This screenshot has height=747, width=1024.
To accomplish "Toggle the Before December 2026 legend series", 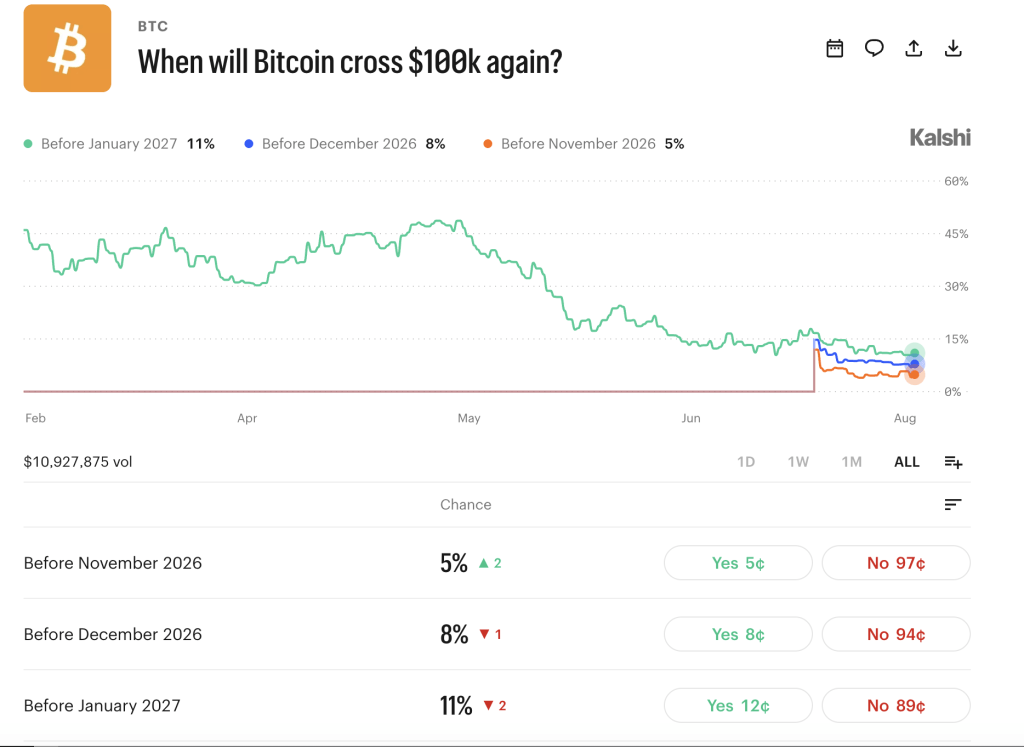I will pos(345,144).
